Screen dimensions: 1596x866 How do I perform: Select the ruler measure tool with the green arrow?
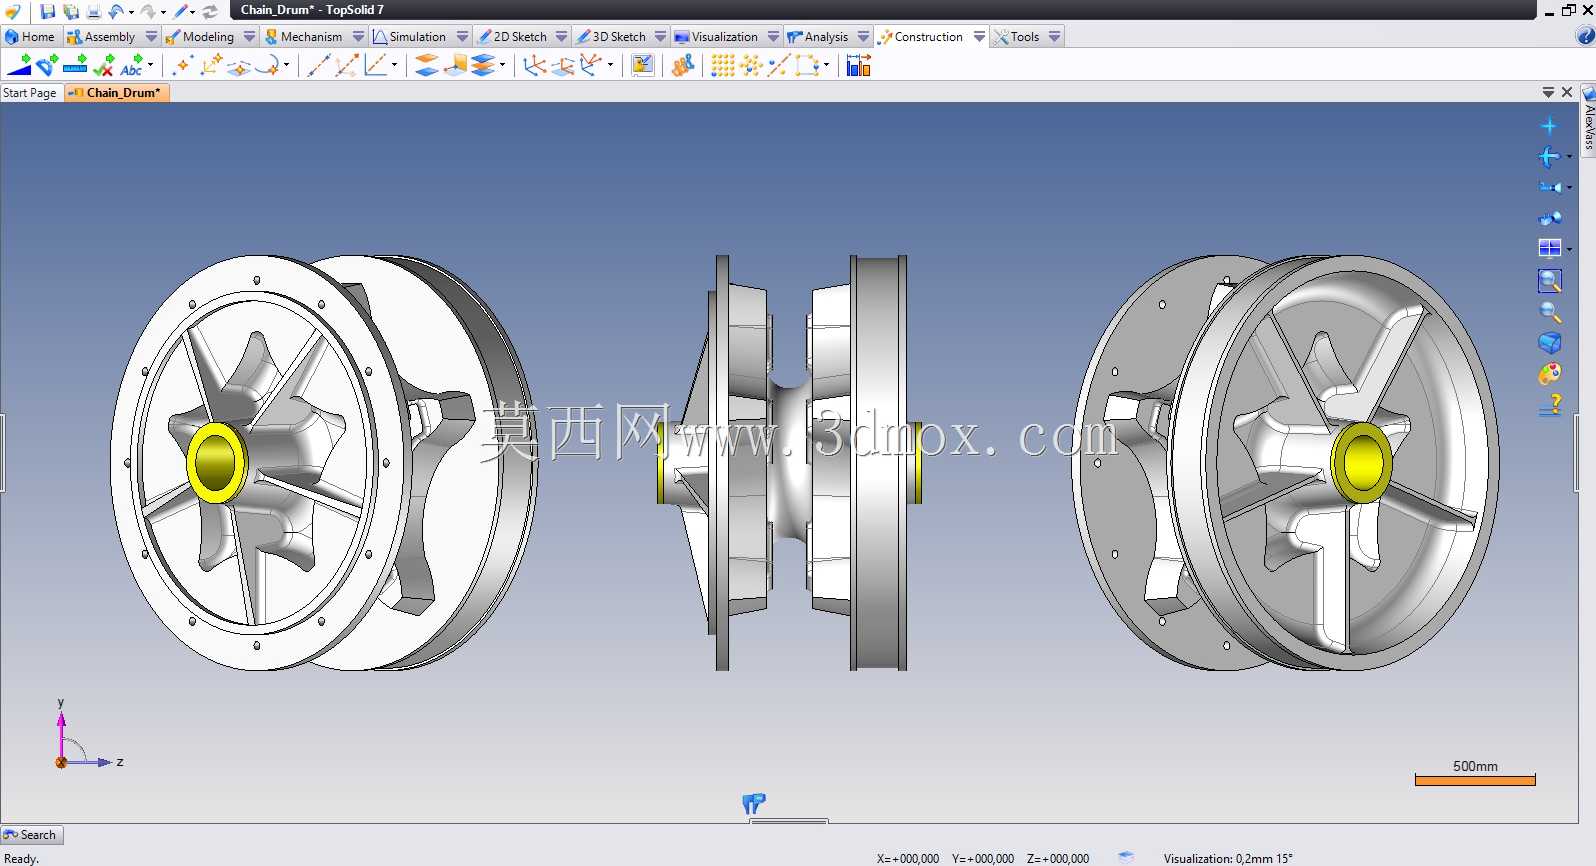pyautogui.click(x=75, y=66)
